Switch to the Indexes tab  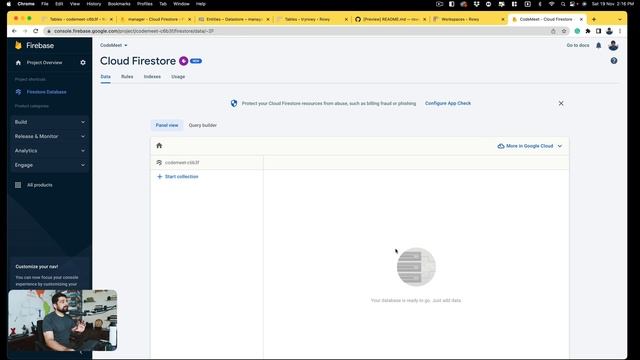click(x=152, y=77)
